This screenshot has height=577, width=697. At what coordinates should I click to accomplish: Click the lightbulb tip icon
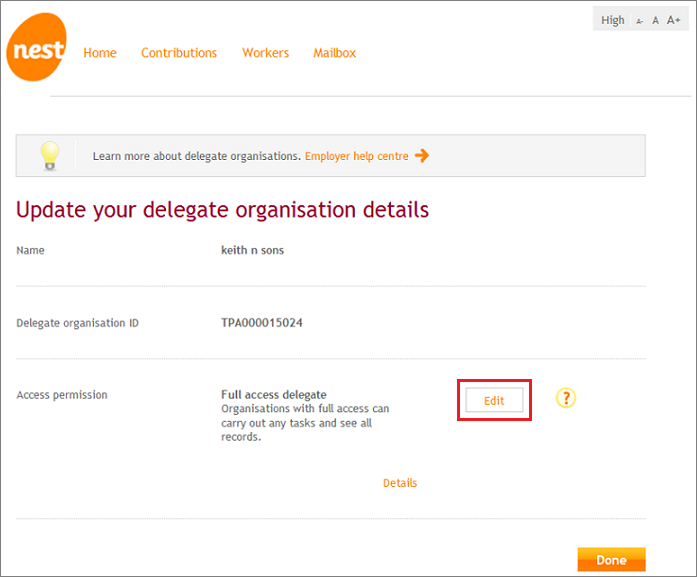tap(50, 156)
